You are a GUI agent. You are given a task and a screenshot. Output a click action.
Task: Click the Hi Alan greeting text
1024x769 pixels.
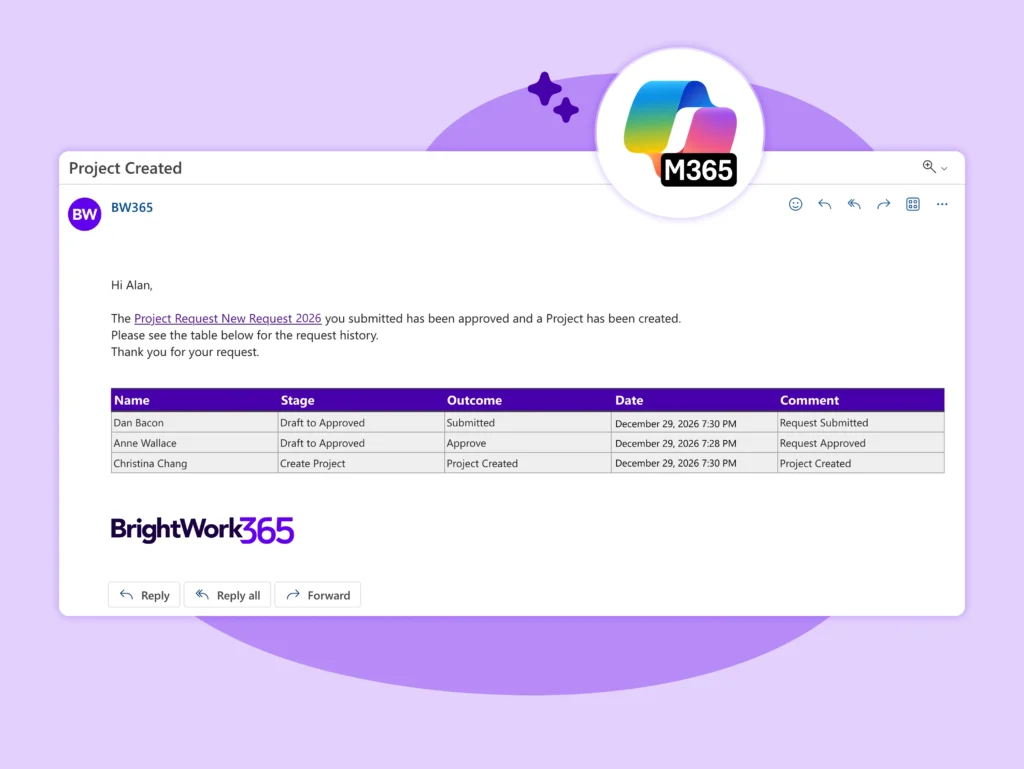131,285
